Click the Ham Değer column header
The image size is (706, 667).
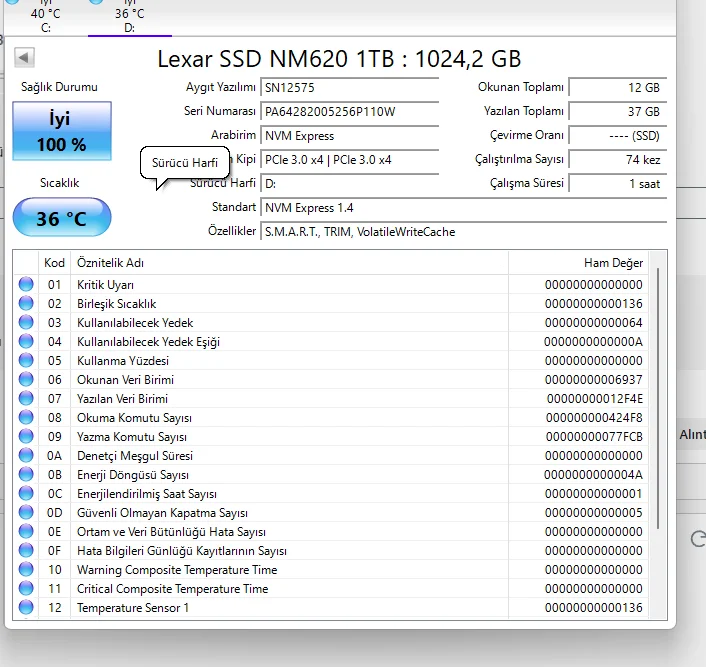coord(578,263)
